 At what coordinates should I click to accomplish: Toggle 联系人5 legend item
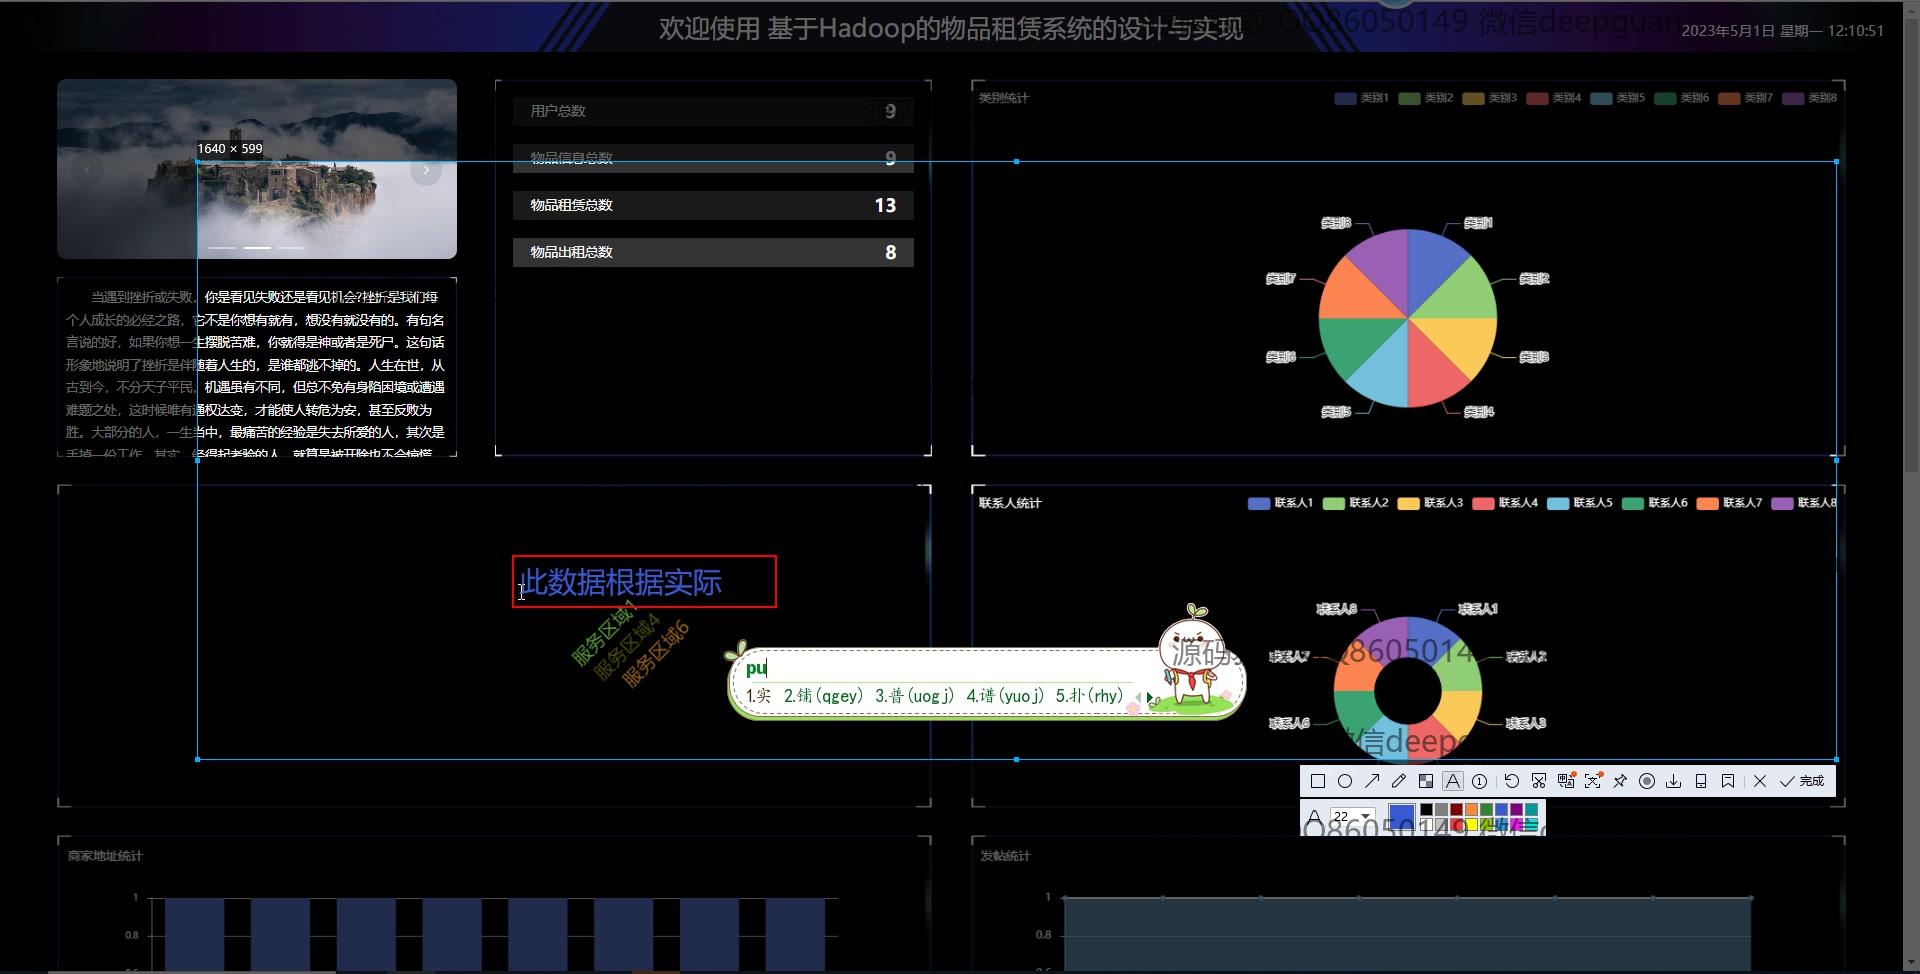1580,503
